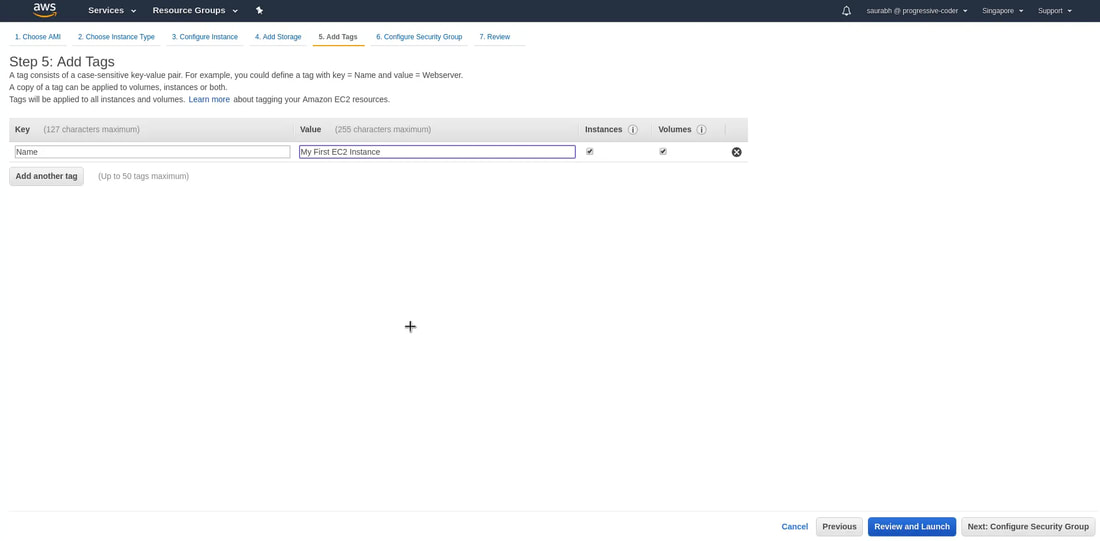Click the info icon next to Instances
This screenshot has height=541, width=1100.
pyautogui.click(x=633, y=130)
